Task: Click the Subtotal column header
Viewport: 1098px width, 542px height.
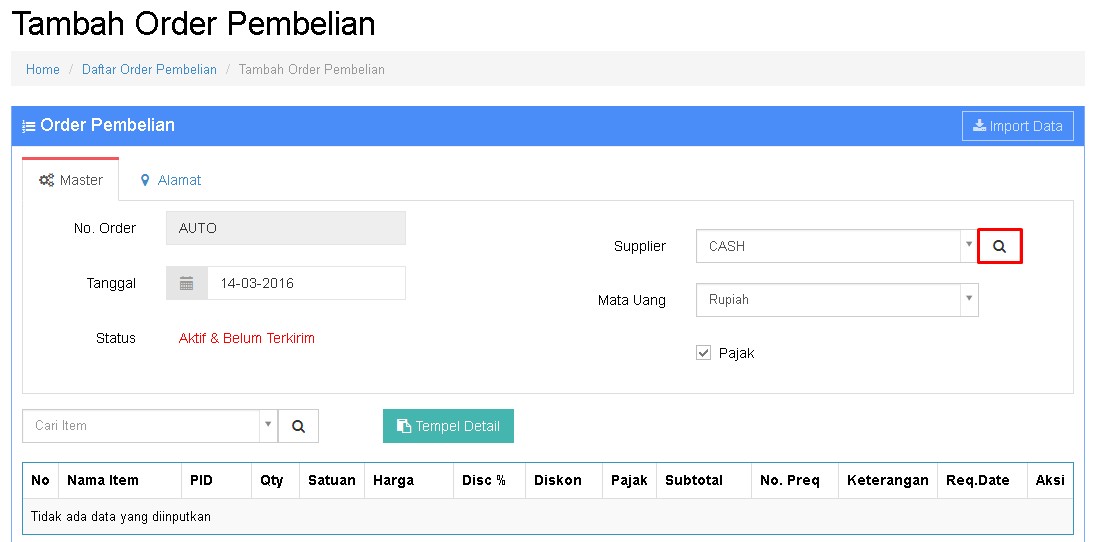Action: (694, 481)
